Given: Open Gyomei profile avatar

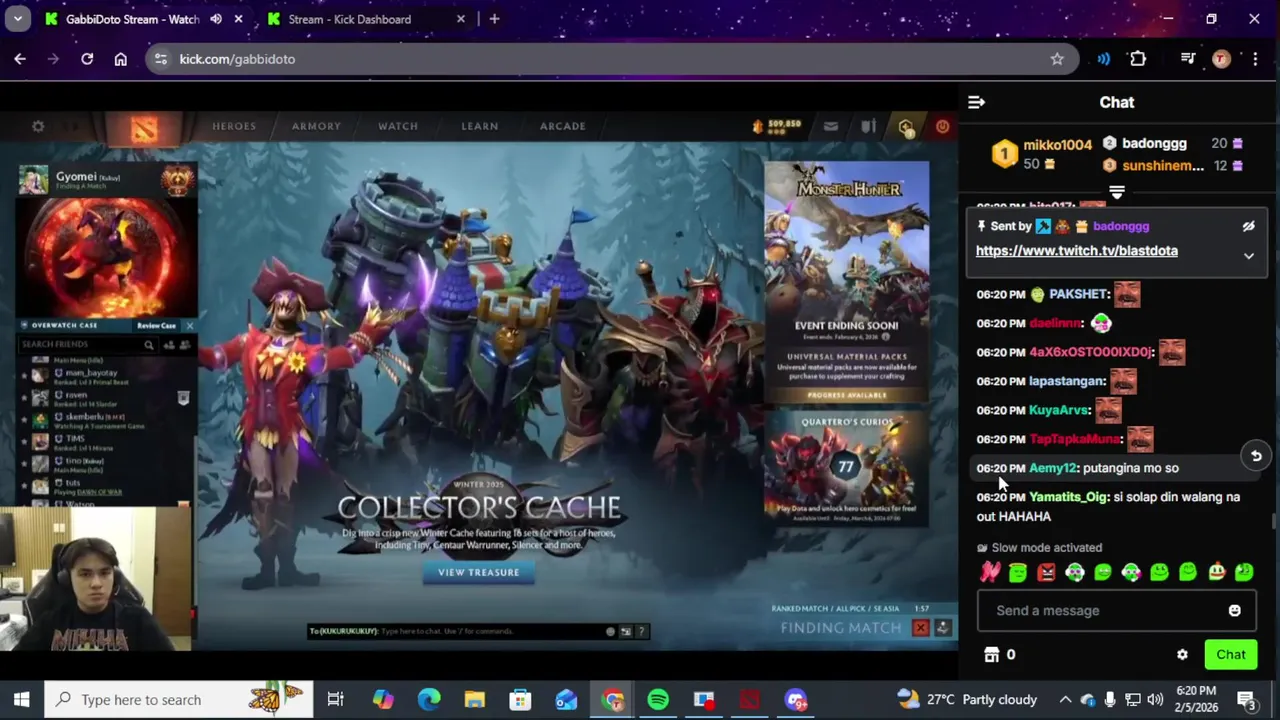Looking at the screenshot, I should (x=33, y=180).
